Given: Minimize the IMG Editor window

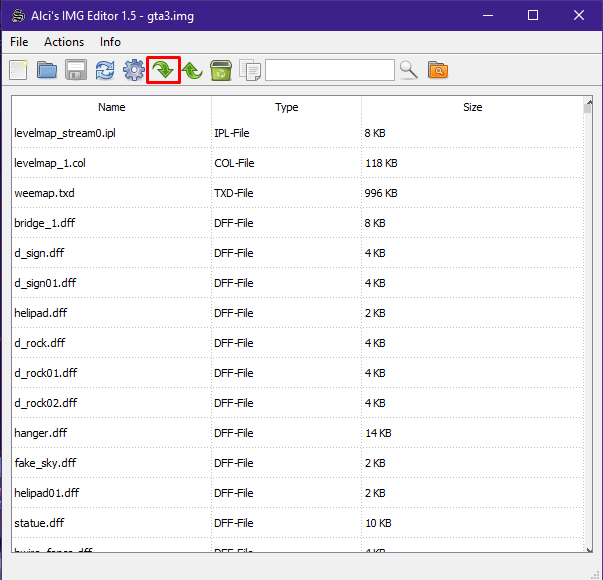Looking at the screenshot, I should [x=488, y=15].
